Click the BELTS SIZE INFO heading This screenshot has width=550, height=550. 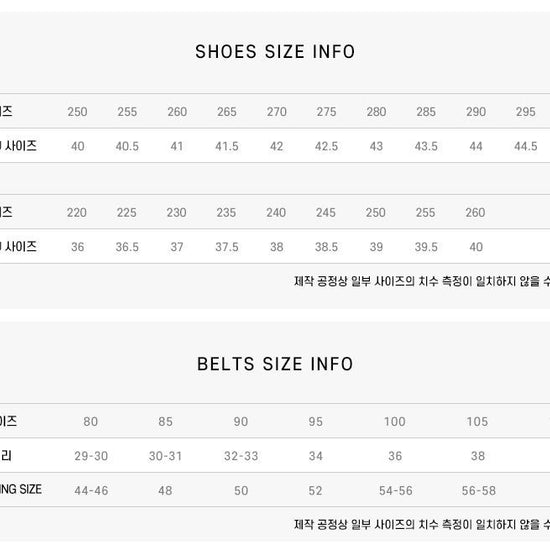click(275, 364)
